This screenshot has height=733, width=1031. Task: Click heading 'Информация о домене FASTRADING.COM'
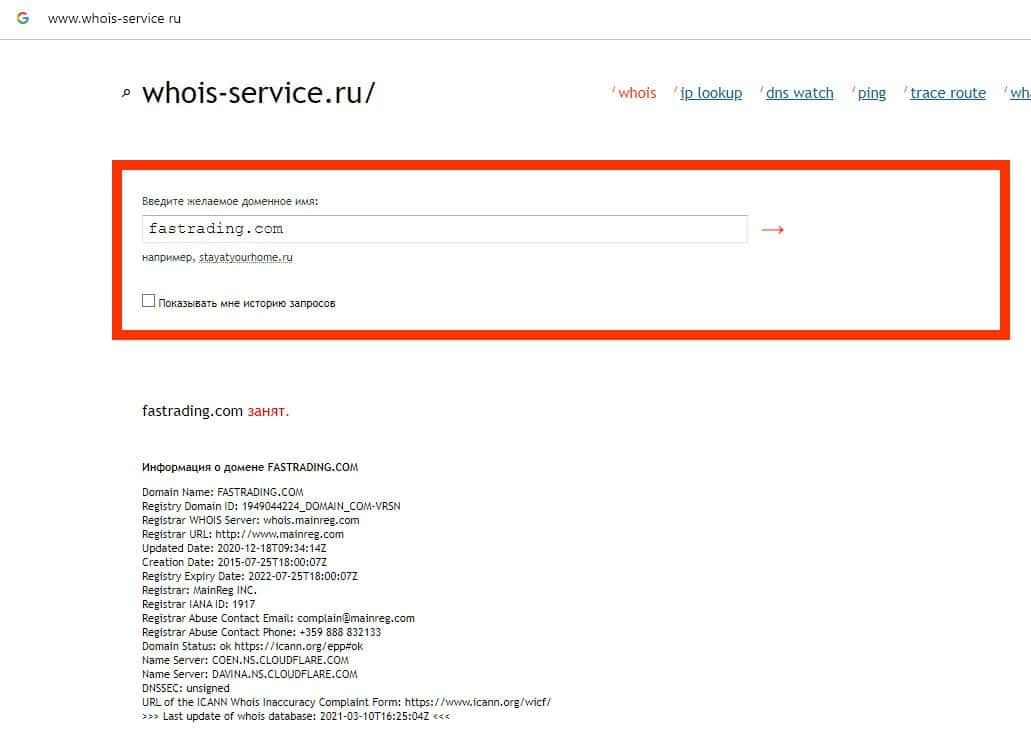[250, 467]
